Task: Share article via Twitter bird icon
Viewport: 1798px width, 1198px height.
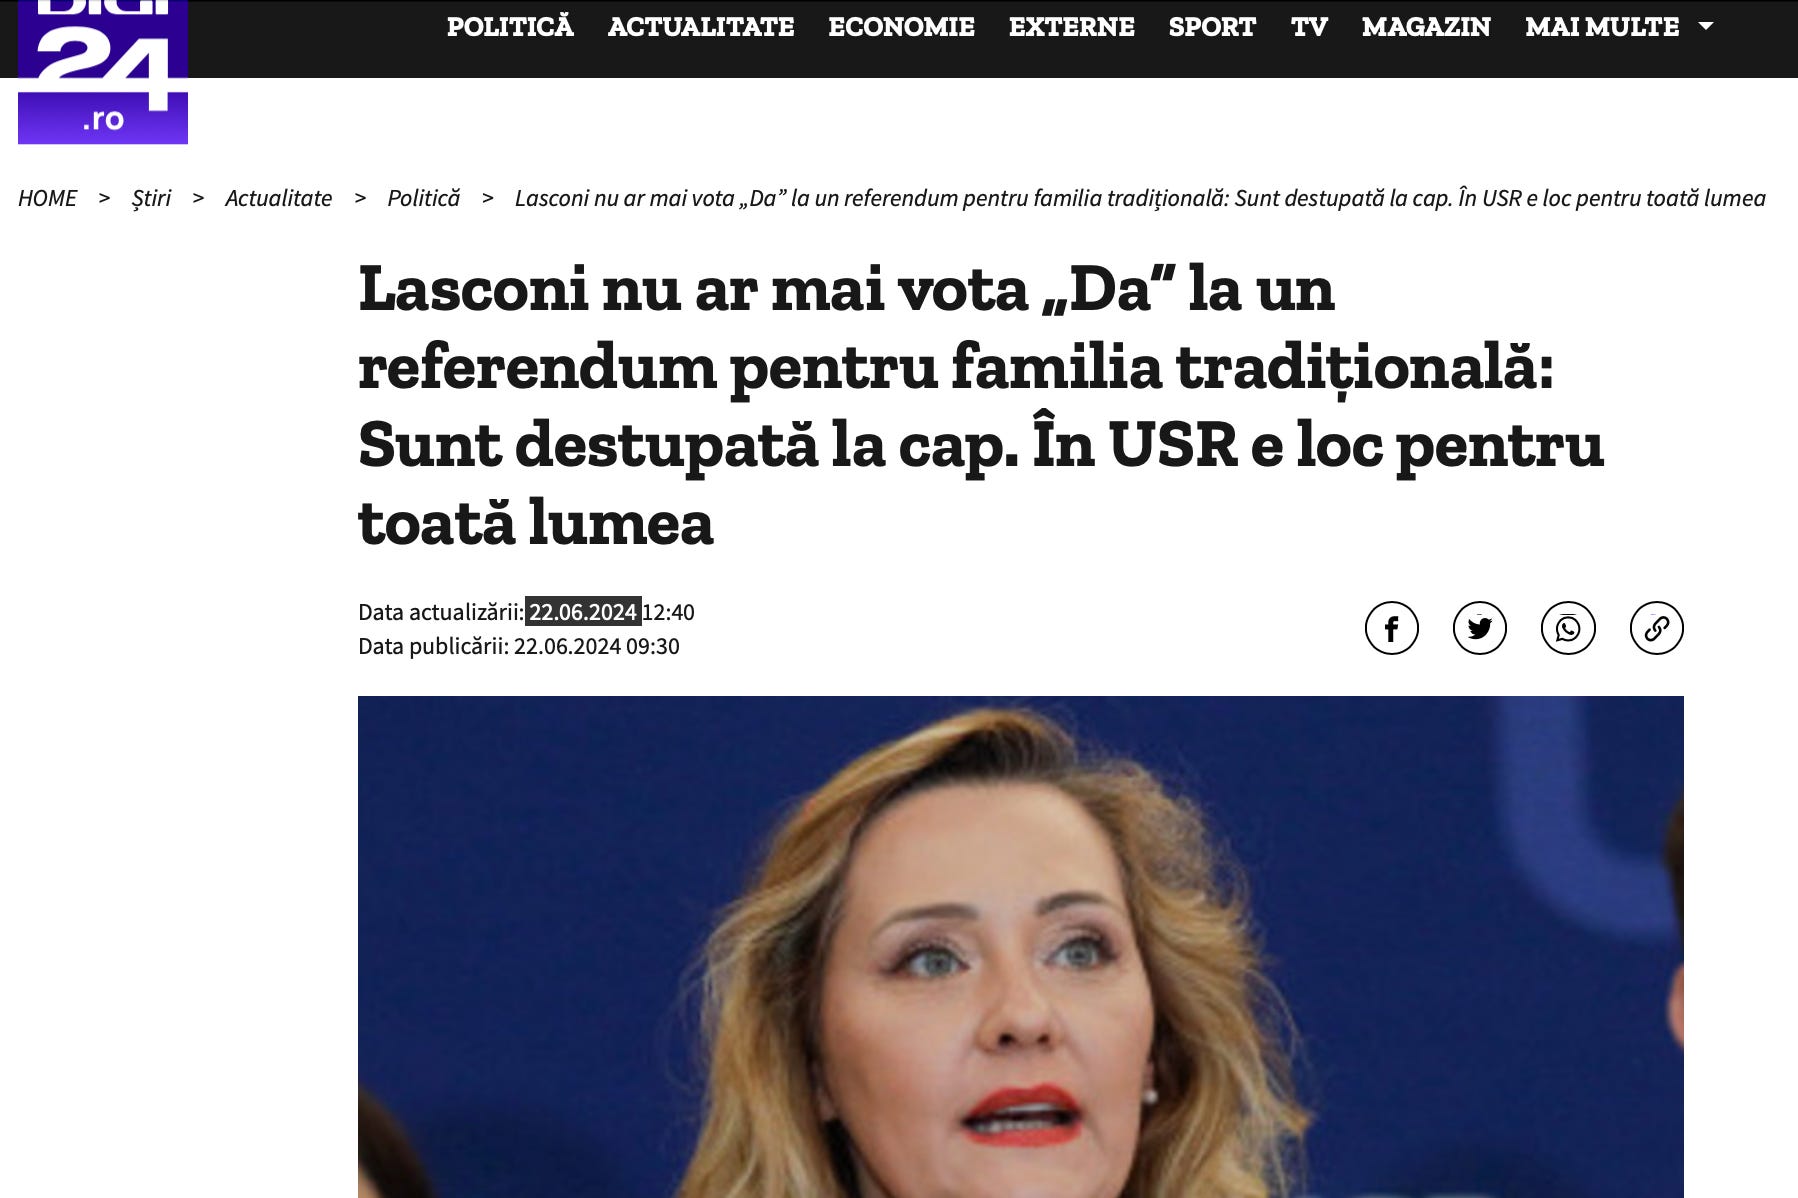Action: 1479,628
